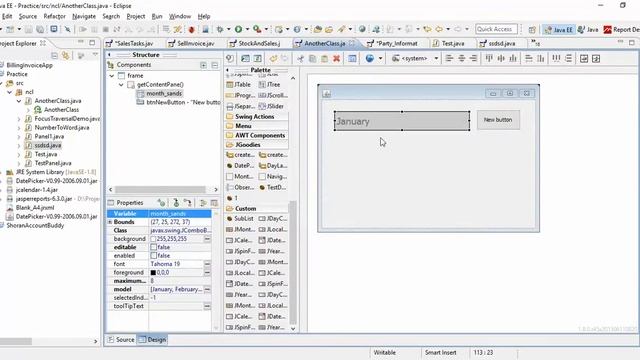The height and width of the screenshot is (360, 640).
Task: Open the AWT Components palette category
Action: click(256, 136)
